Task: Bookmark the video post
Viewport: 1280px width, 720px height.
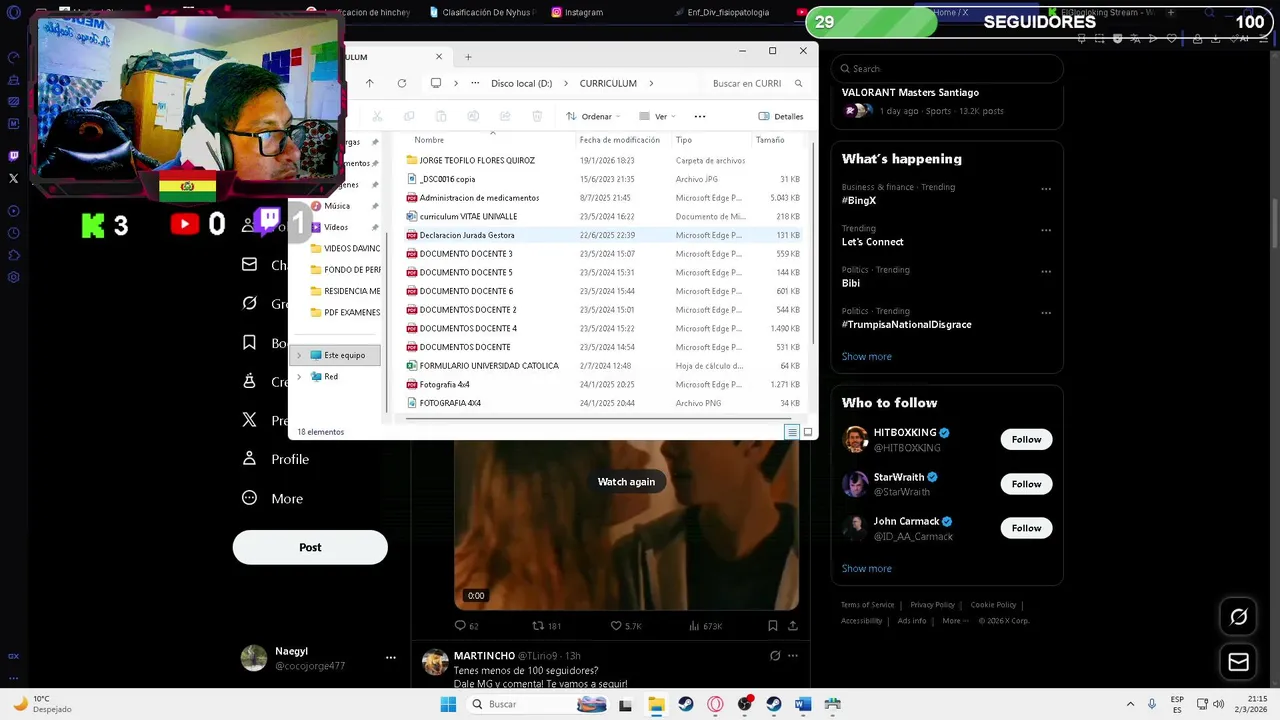Action: [x=772, y=626]
